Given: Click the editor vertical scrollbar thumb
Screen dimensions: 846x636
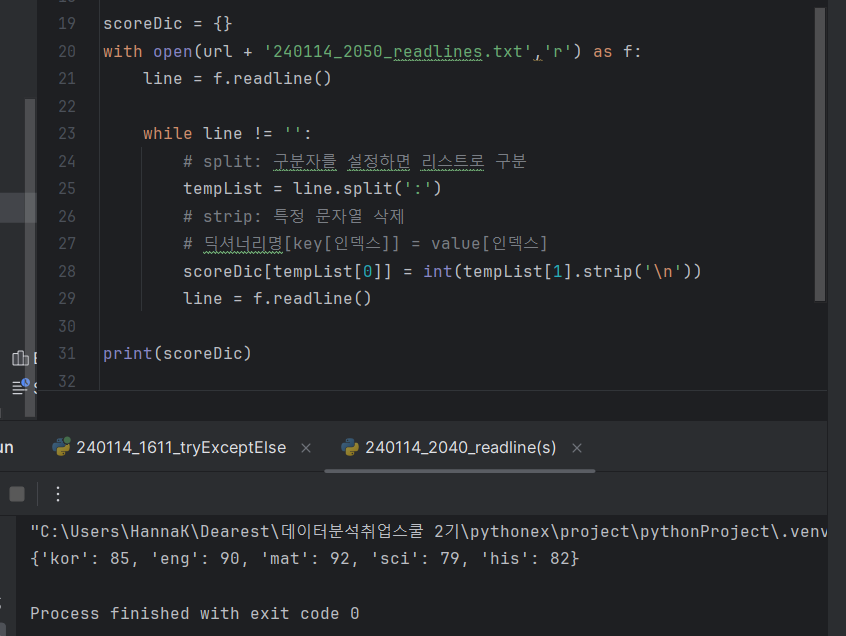Looking at the screenshot, I should [x=820, y=154].
